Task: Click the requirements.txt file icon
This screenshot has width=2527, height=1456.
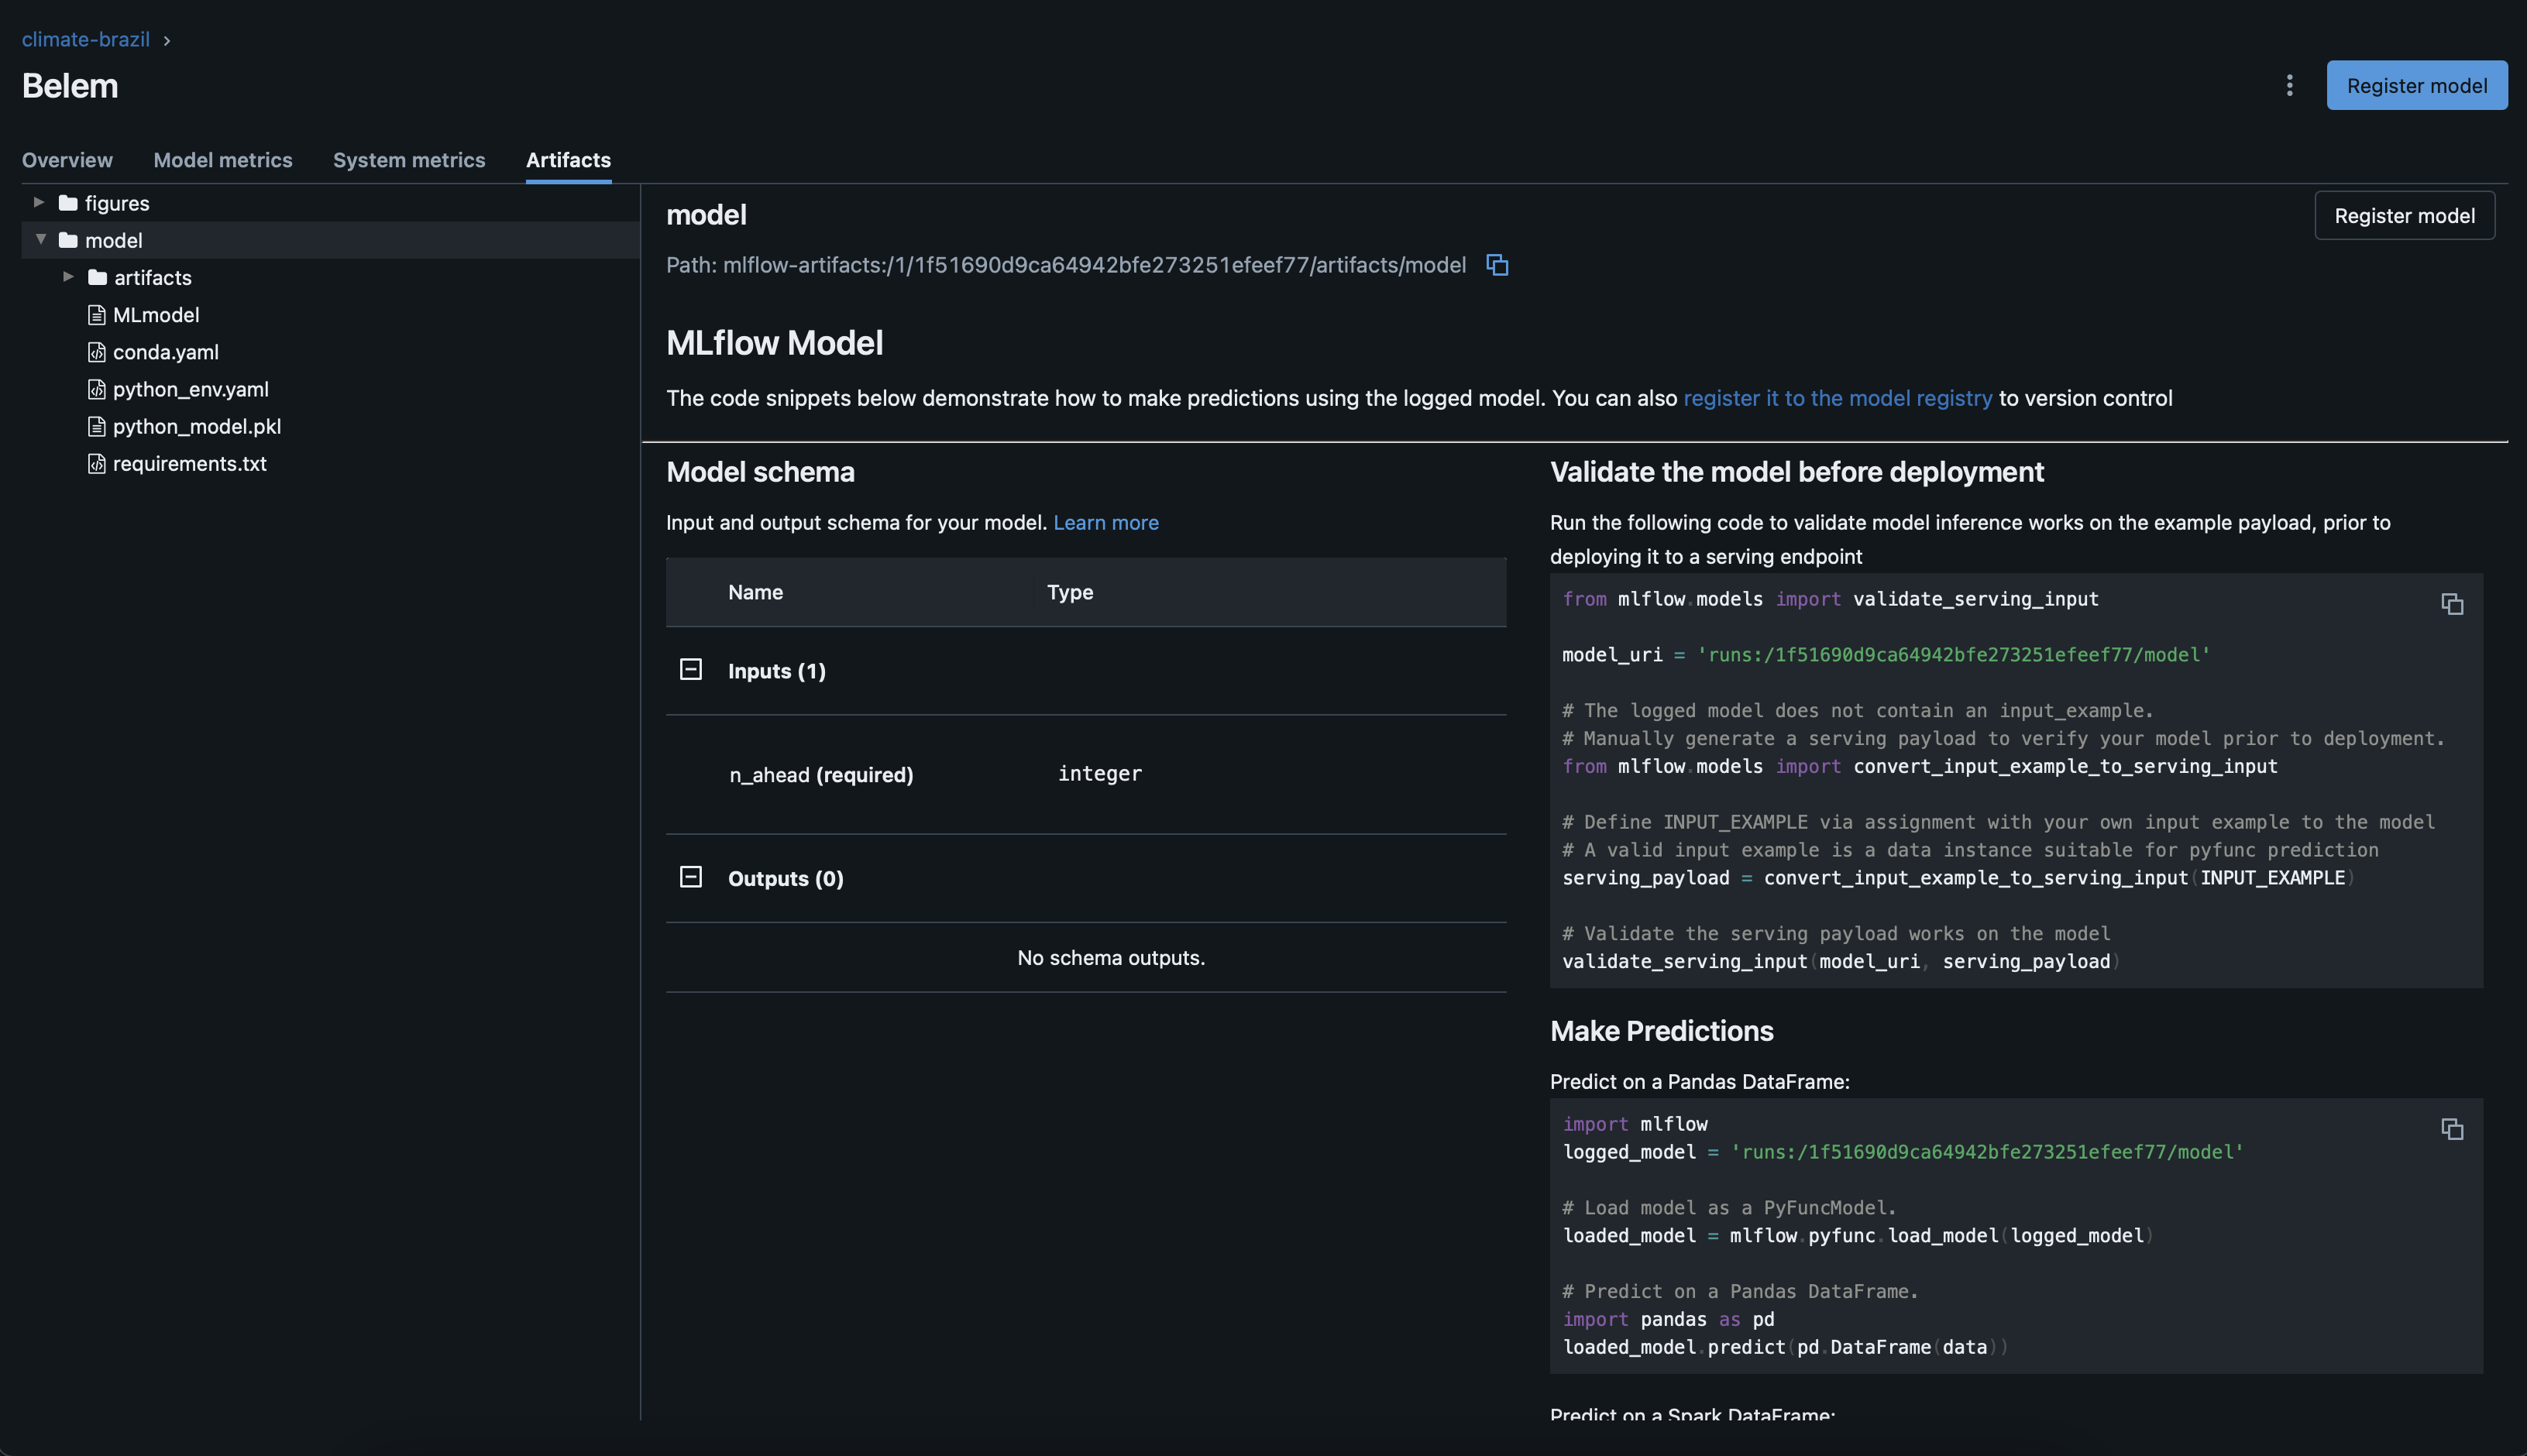Action: click(x=97, y=463)
